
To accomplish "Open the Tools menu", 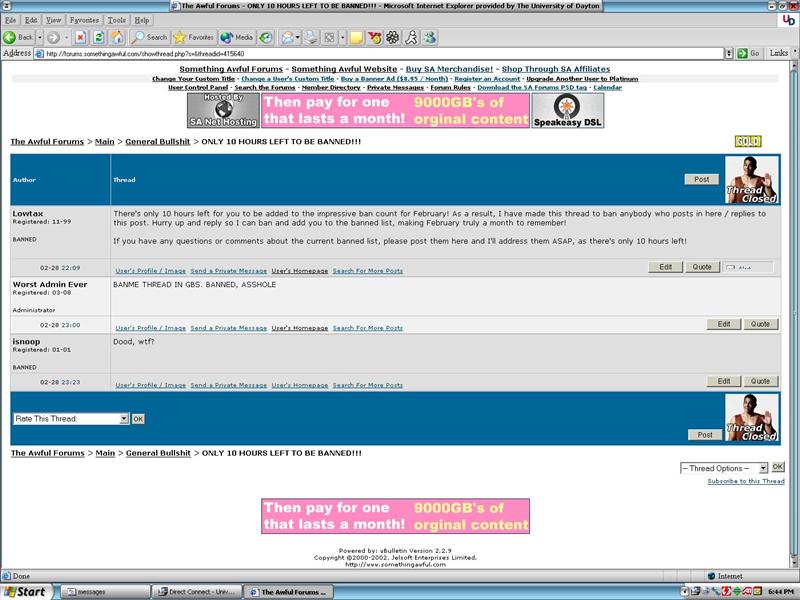I will [x=116, y=20].
